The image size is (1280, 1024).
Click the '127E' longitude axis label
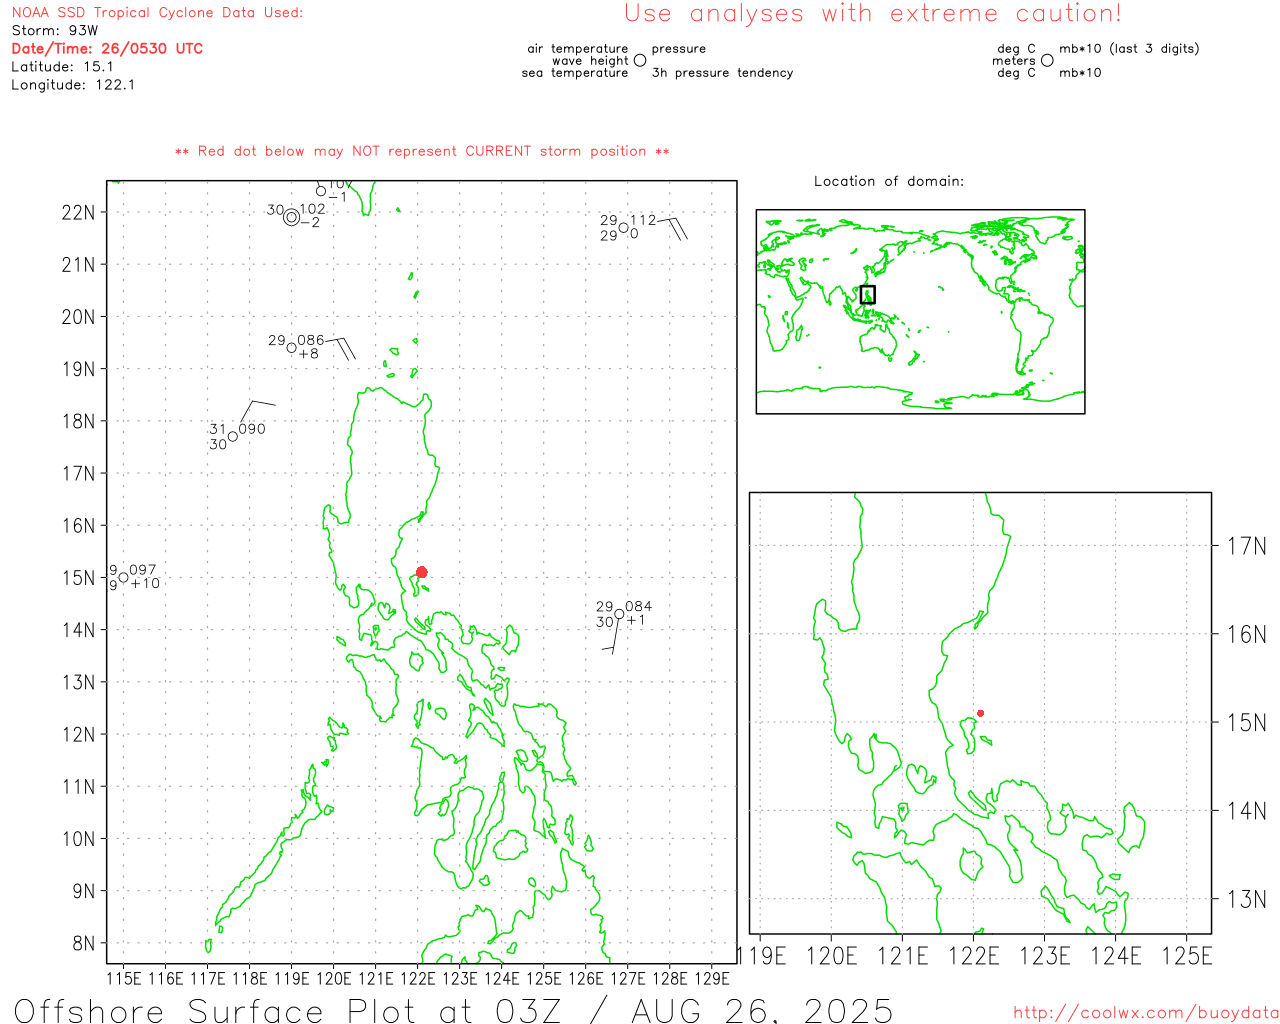coord(628,978)
